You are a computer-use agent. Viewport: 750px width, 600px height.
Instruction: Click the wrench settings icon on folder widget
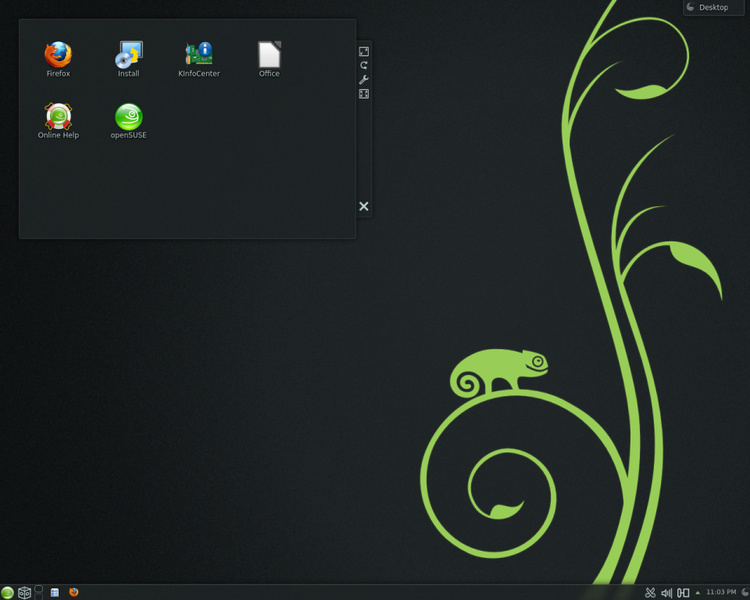[x=364, y=79]
